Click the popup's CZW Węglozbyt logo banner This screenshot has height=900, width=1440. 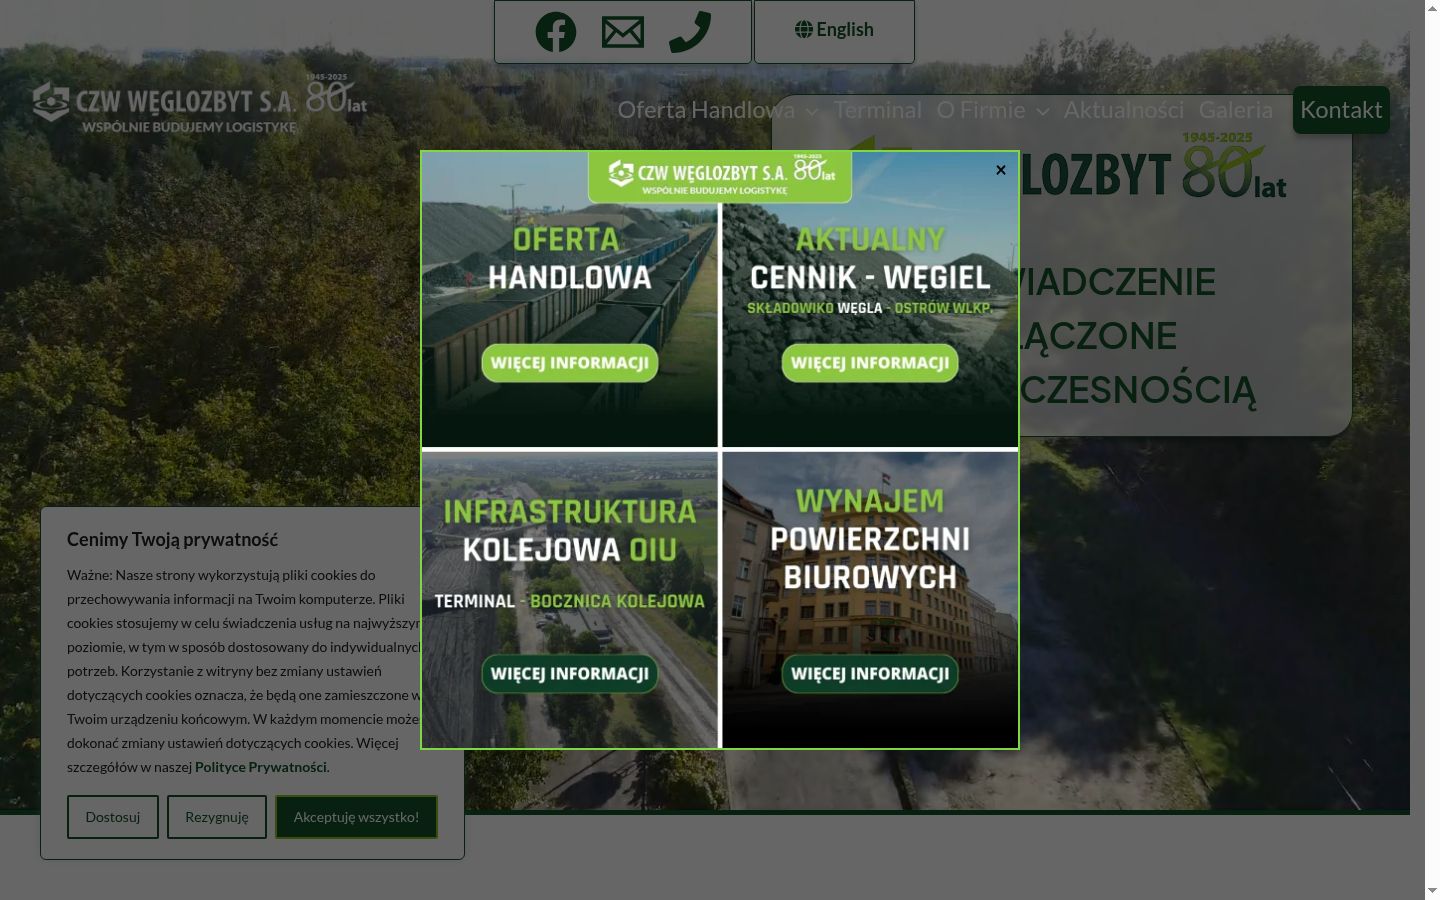pyautogui.click(x=720, y=177)
